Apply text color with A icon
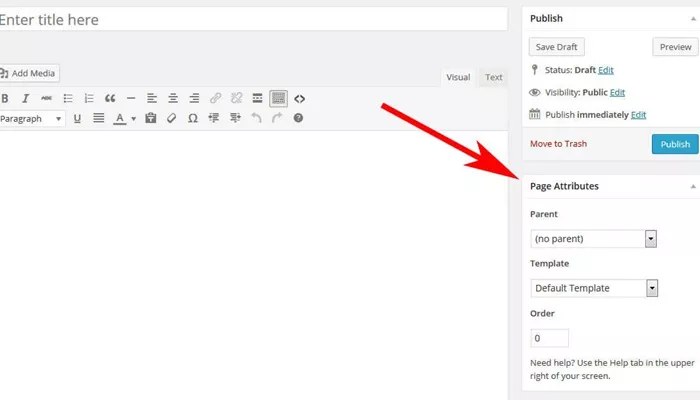700x400 pixels. 120,118
